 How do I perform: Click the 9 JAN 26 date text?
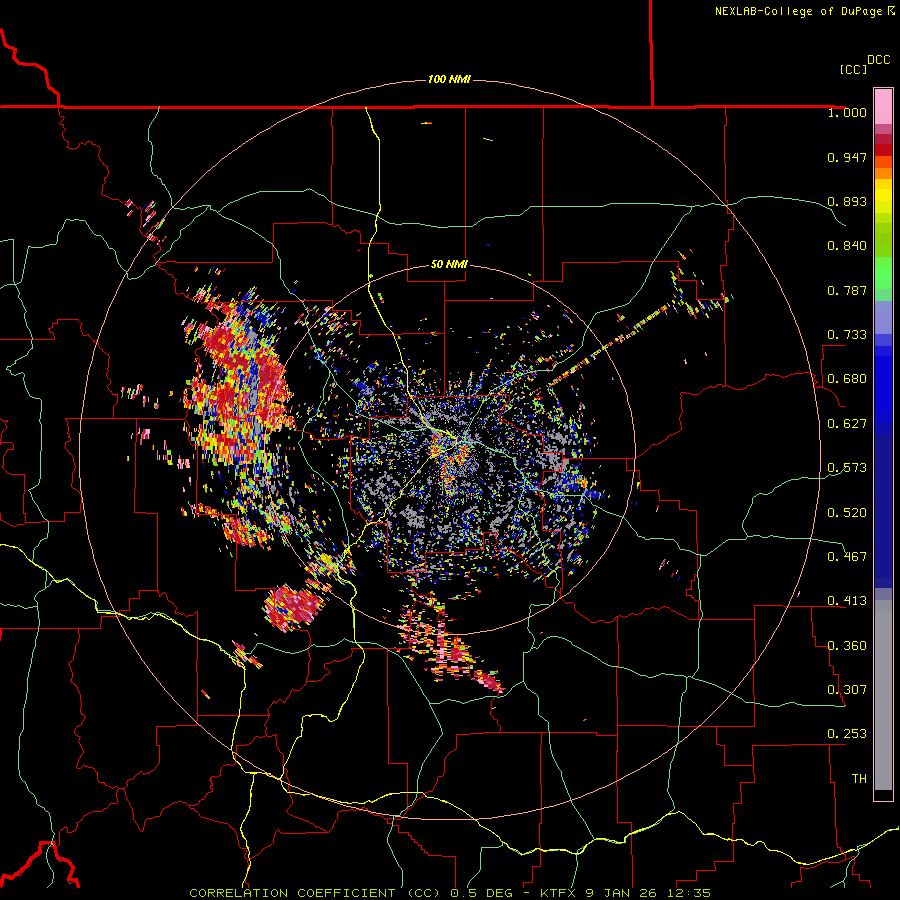point(622,893)
